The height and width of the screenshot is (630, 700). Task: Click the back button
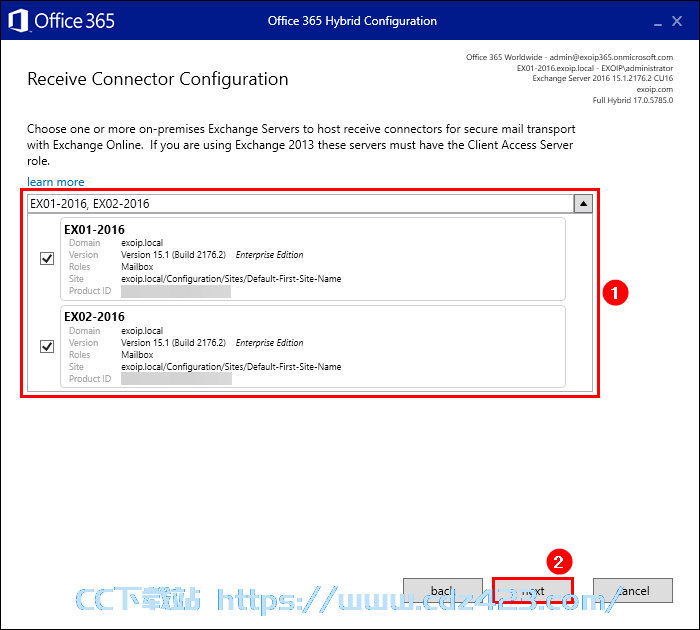click(x=442, y=590)
